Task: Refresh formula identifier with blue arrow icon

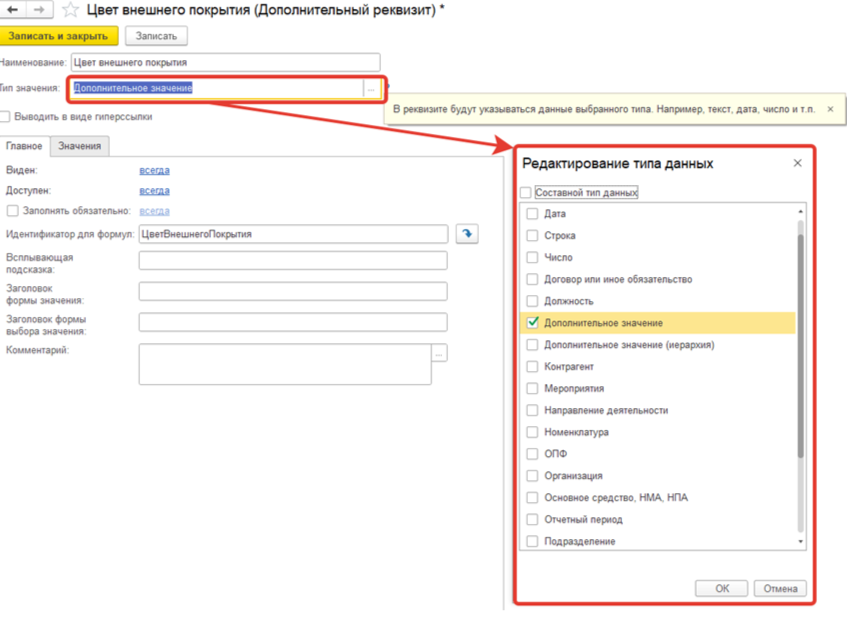Action: pyautogui.click(x=467, y=234)
